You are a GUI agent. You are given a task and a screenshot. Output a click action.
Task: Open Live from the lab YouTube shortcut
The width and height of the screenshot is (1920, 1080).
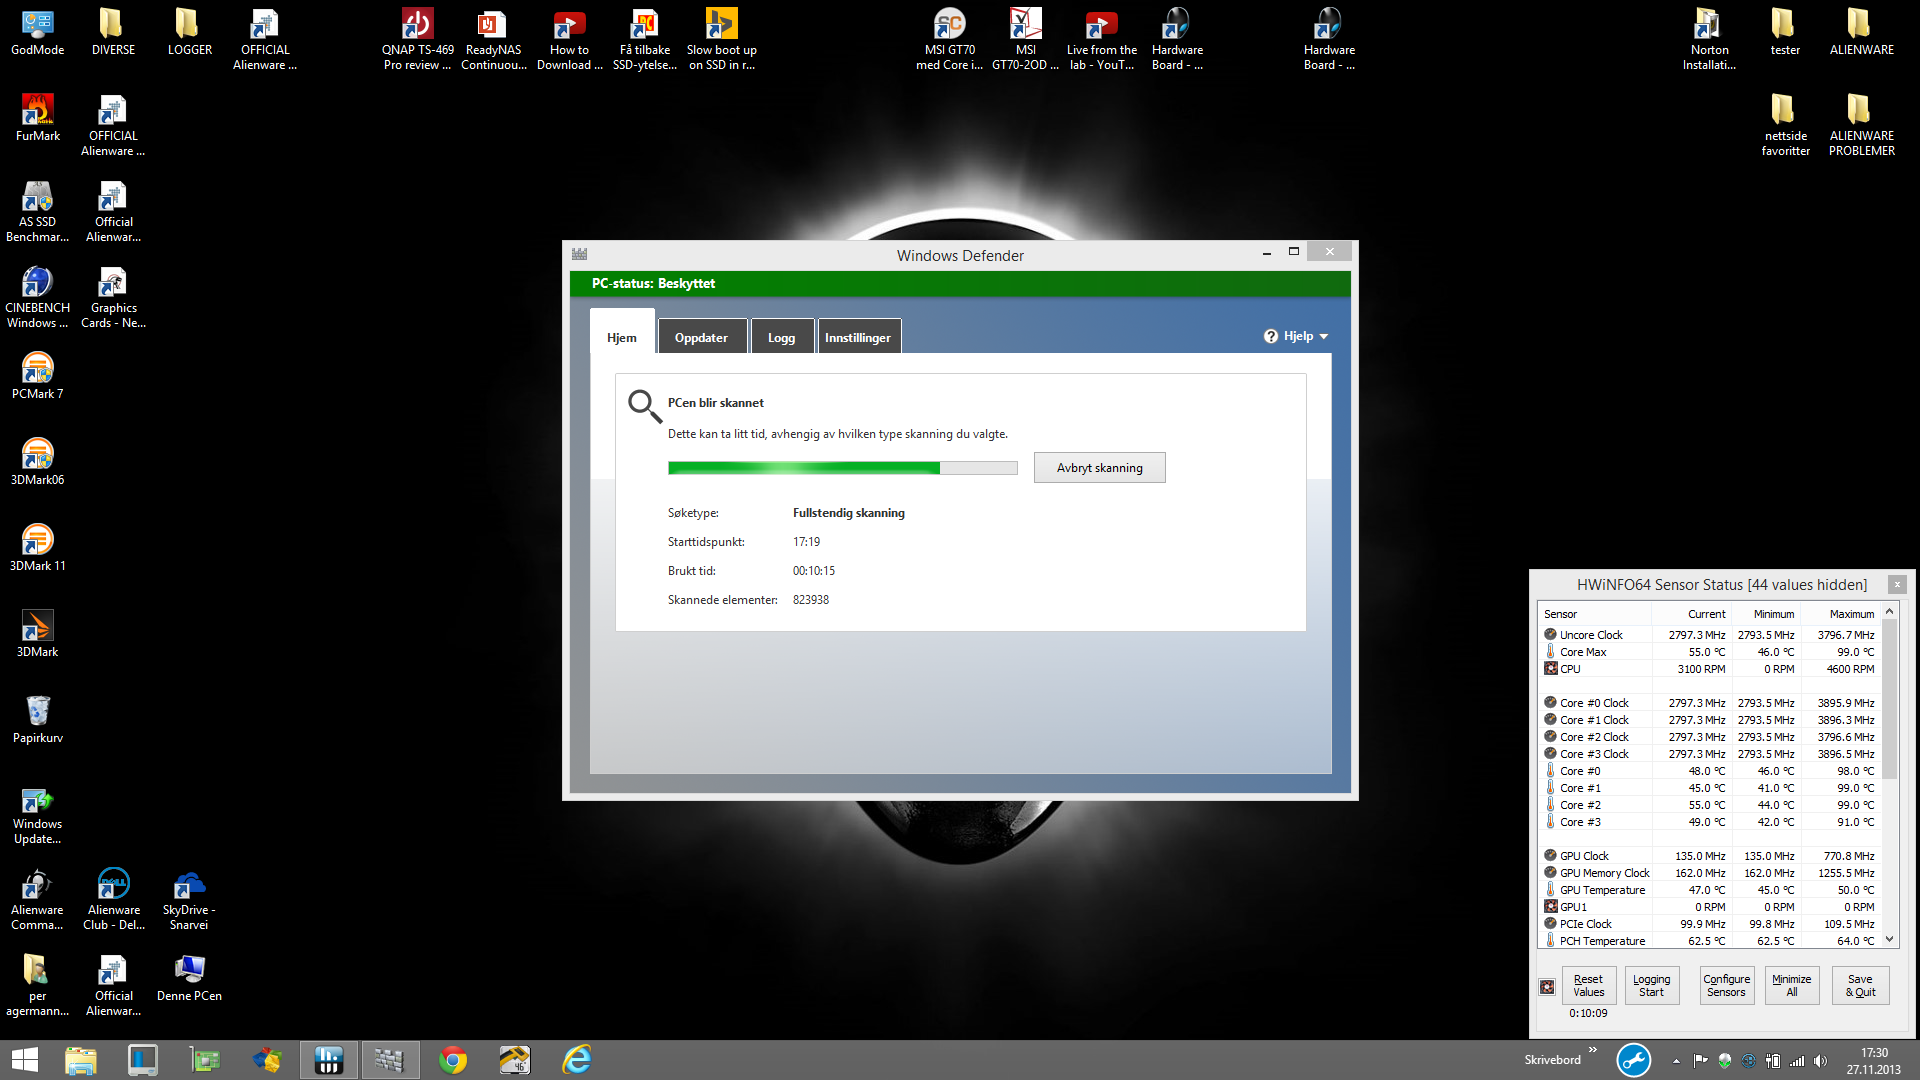click(x=1102, y=39)
